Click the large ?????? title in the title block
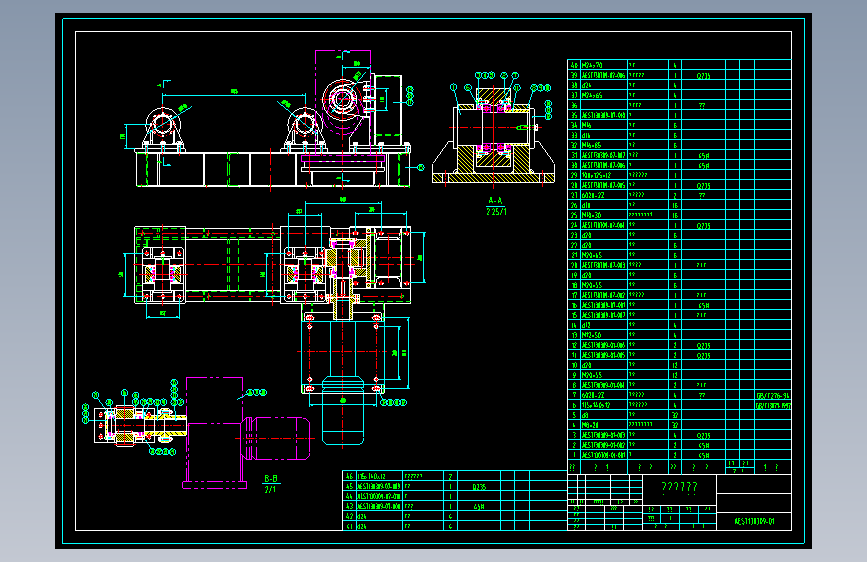 point(680,487)
